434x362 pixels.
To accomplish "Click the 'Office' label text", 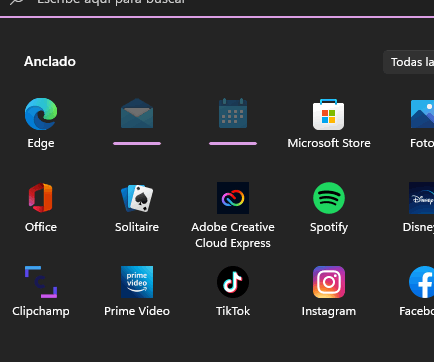I will tap(41, 227).
